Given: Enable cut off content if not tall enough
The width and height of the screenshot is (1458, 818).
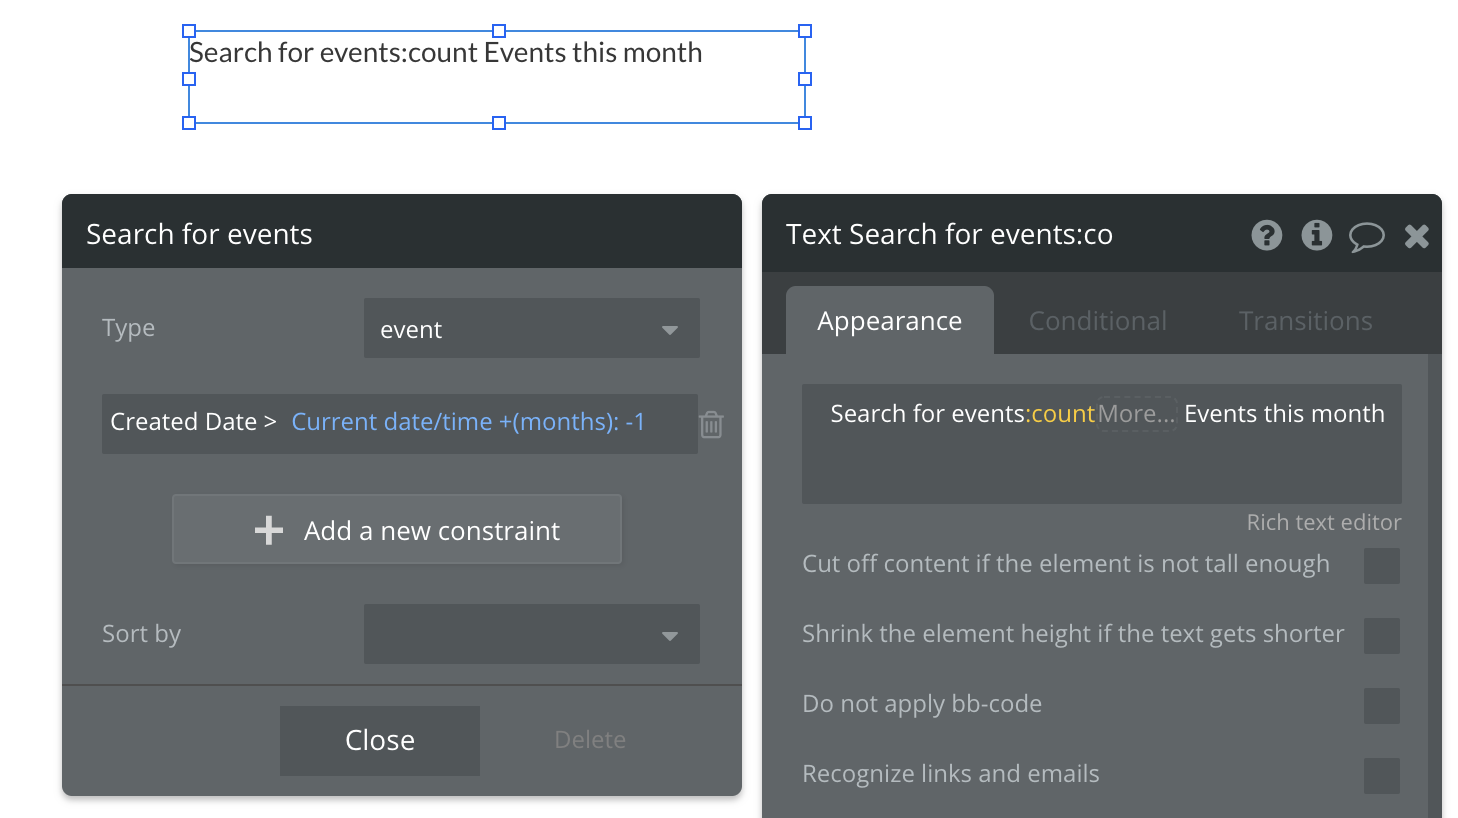Looking at the screenshot, I should tap(1381, 566).
